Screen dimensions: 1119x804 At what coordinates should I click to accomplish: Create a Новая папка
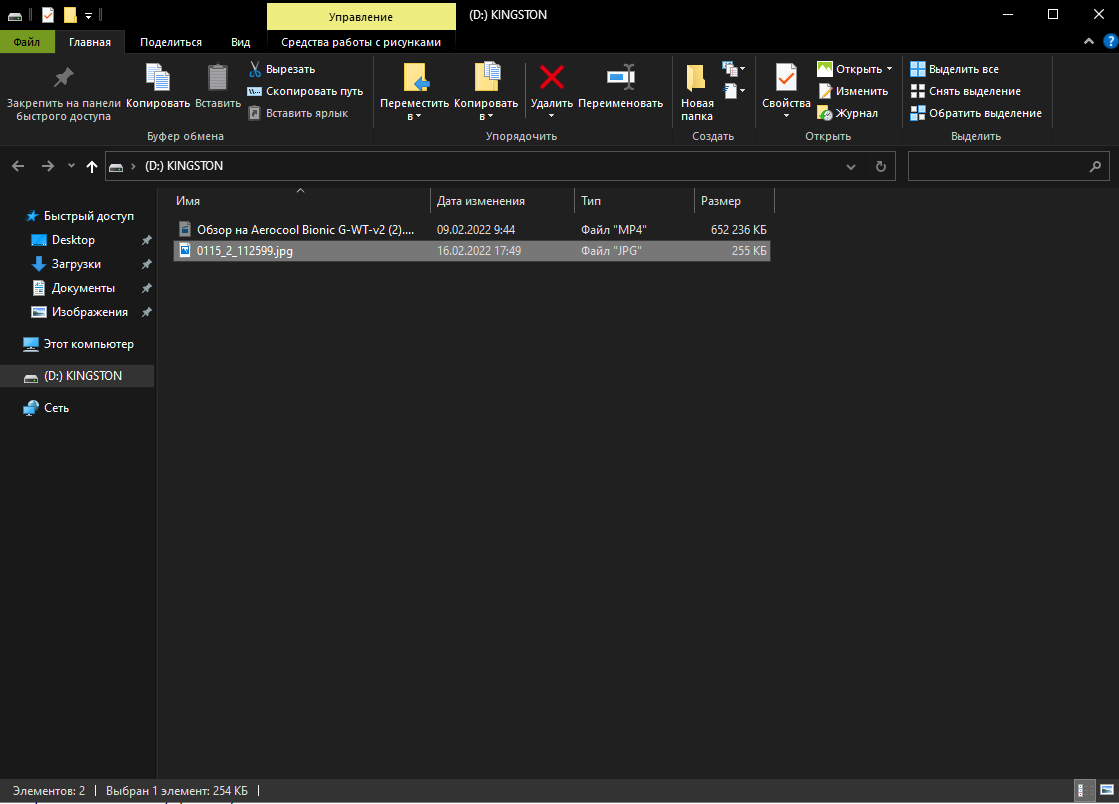(697, 92)
